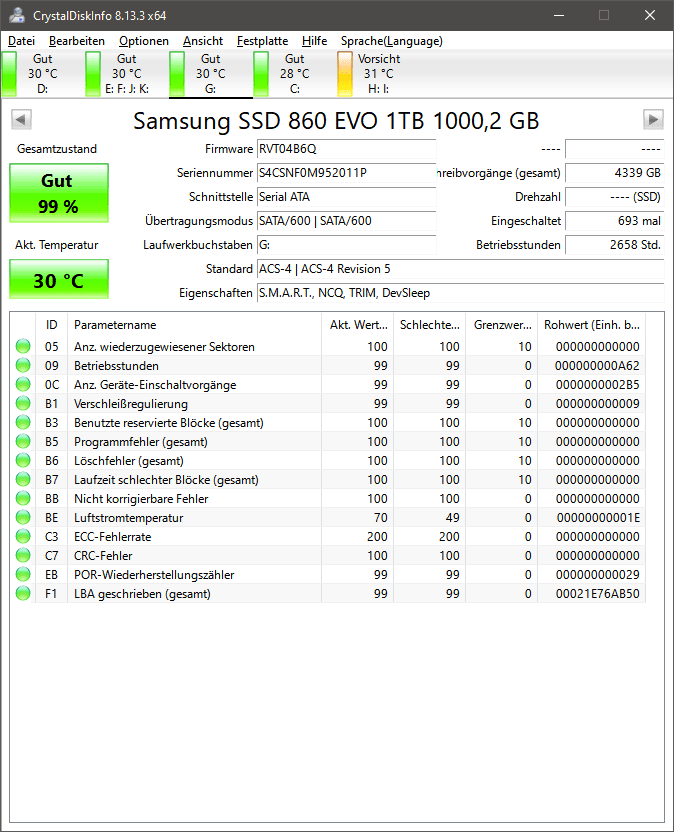Viewport: 674px width, 832px height.
Task: Click the Übertragungsmodus SATA/600 field
Action: tap(347, 221)
